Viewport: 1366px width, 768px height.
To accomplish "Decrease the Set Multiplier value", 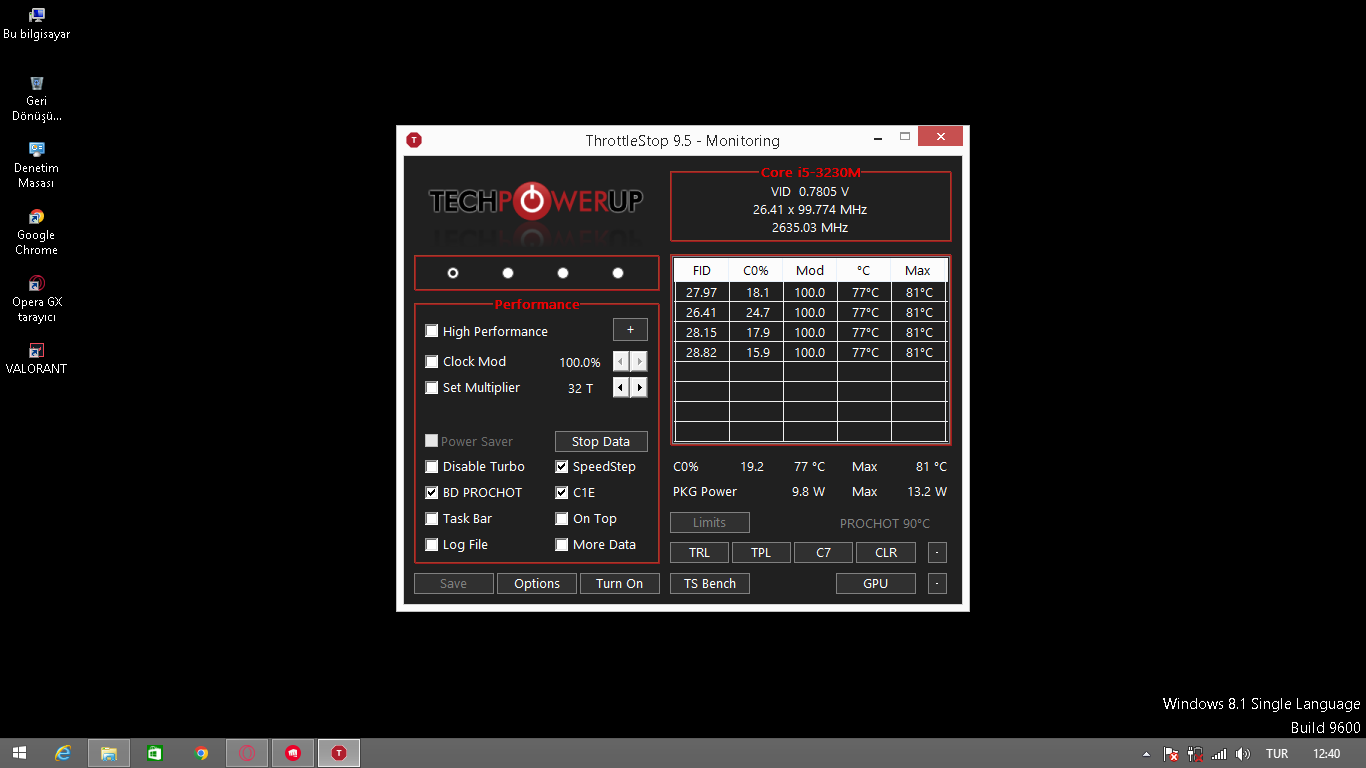I will [621, 387].
